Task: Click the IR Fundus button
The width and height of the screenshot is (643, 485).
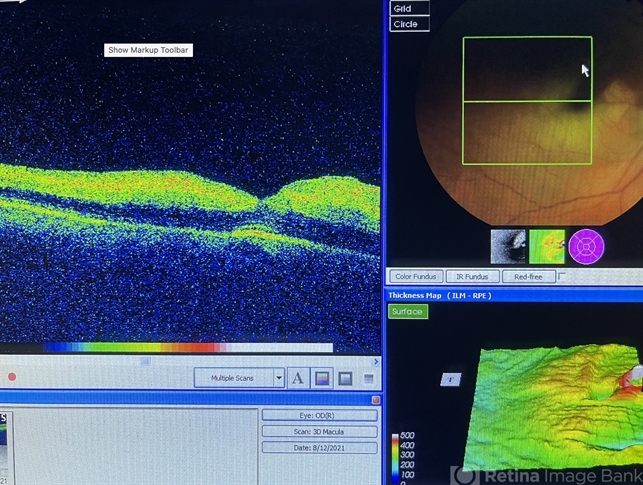Action: [x=472, y=276]
